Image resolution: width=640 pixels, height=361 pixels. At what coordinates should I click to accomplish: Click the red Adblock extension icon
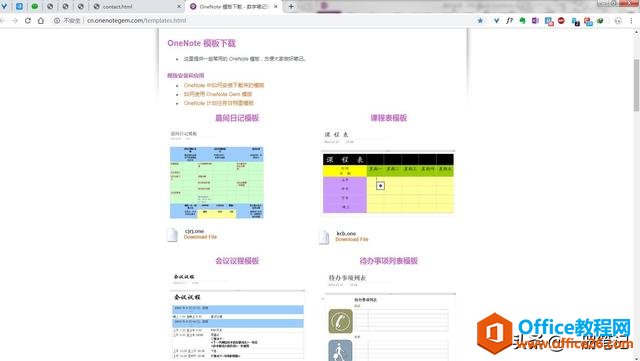[561, 20]
